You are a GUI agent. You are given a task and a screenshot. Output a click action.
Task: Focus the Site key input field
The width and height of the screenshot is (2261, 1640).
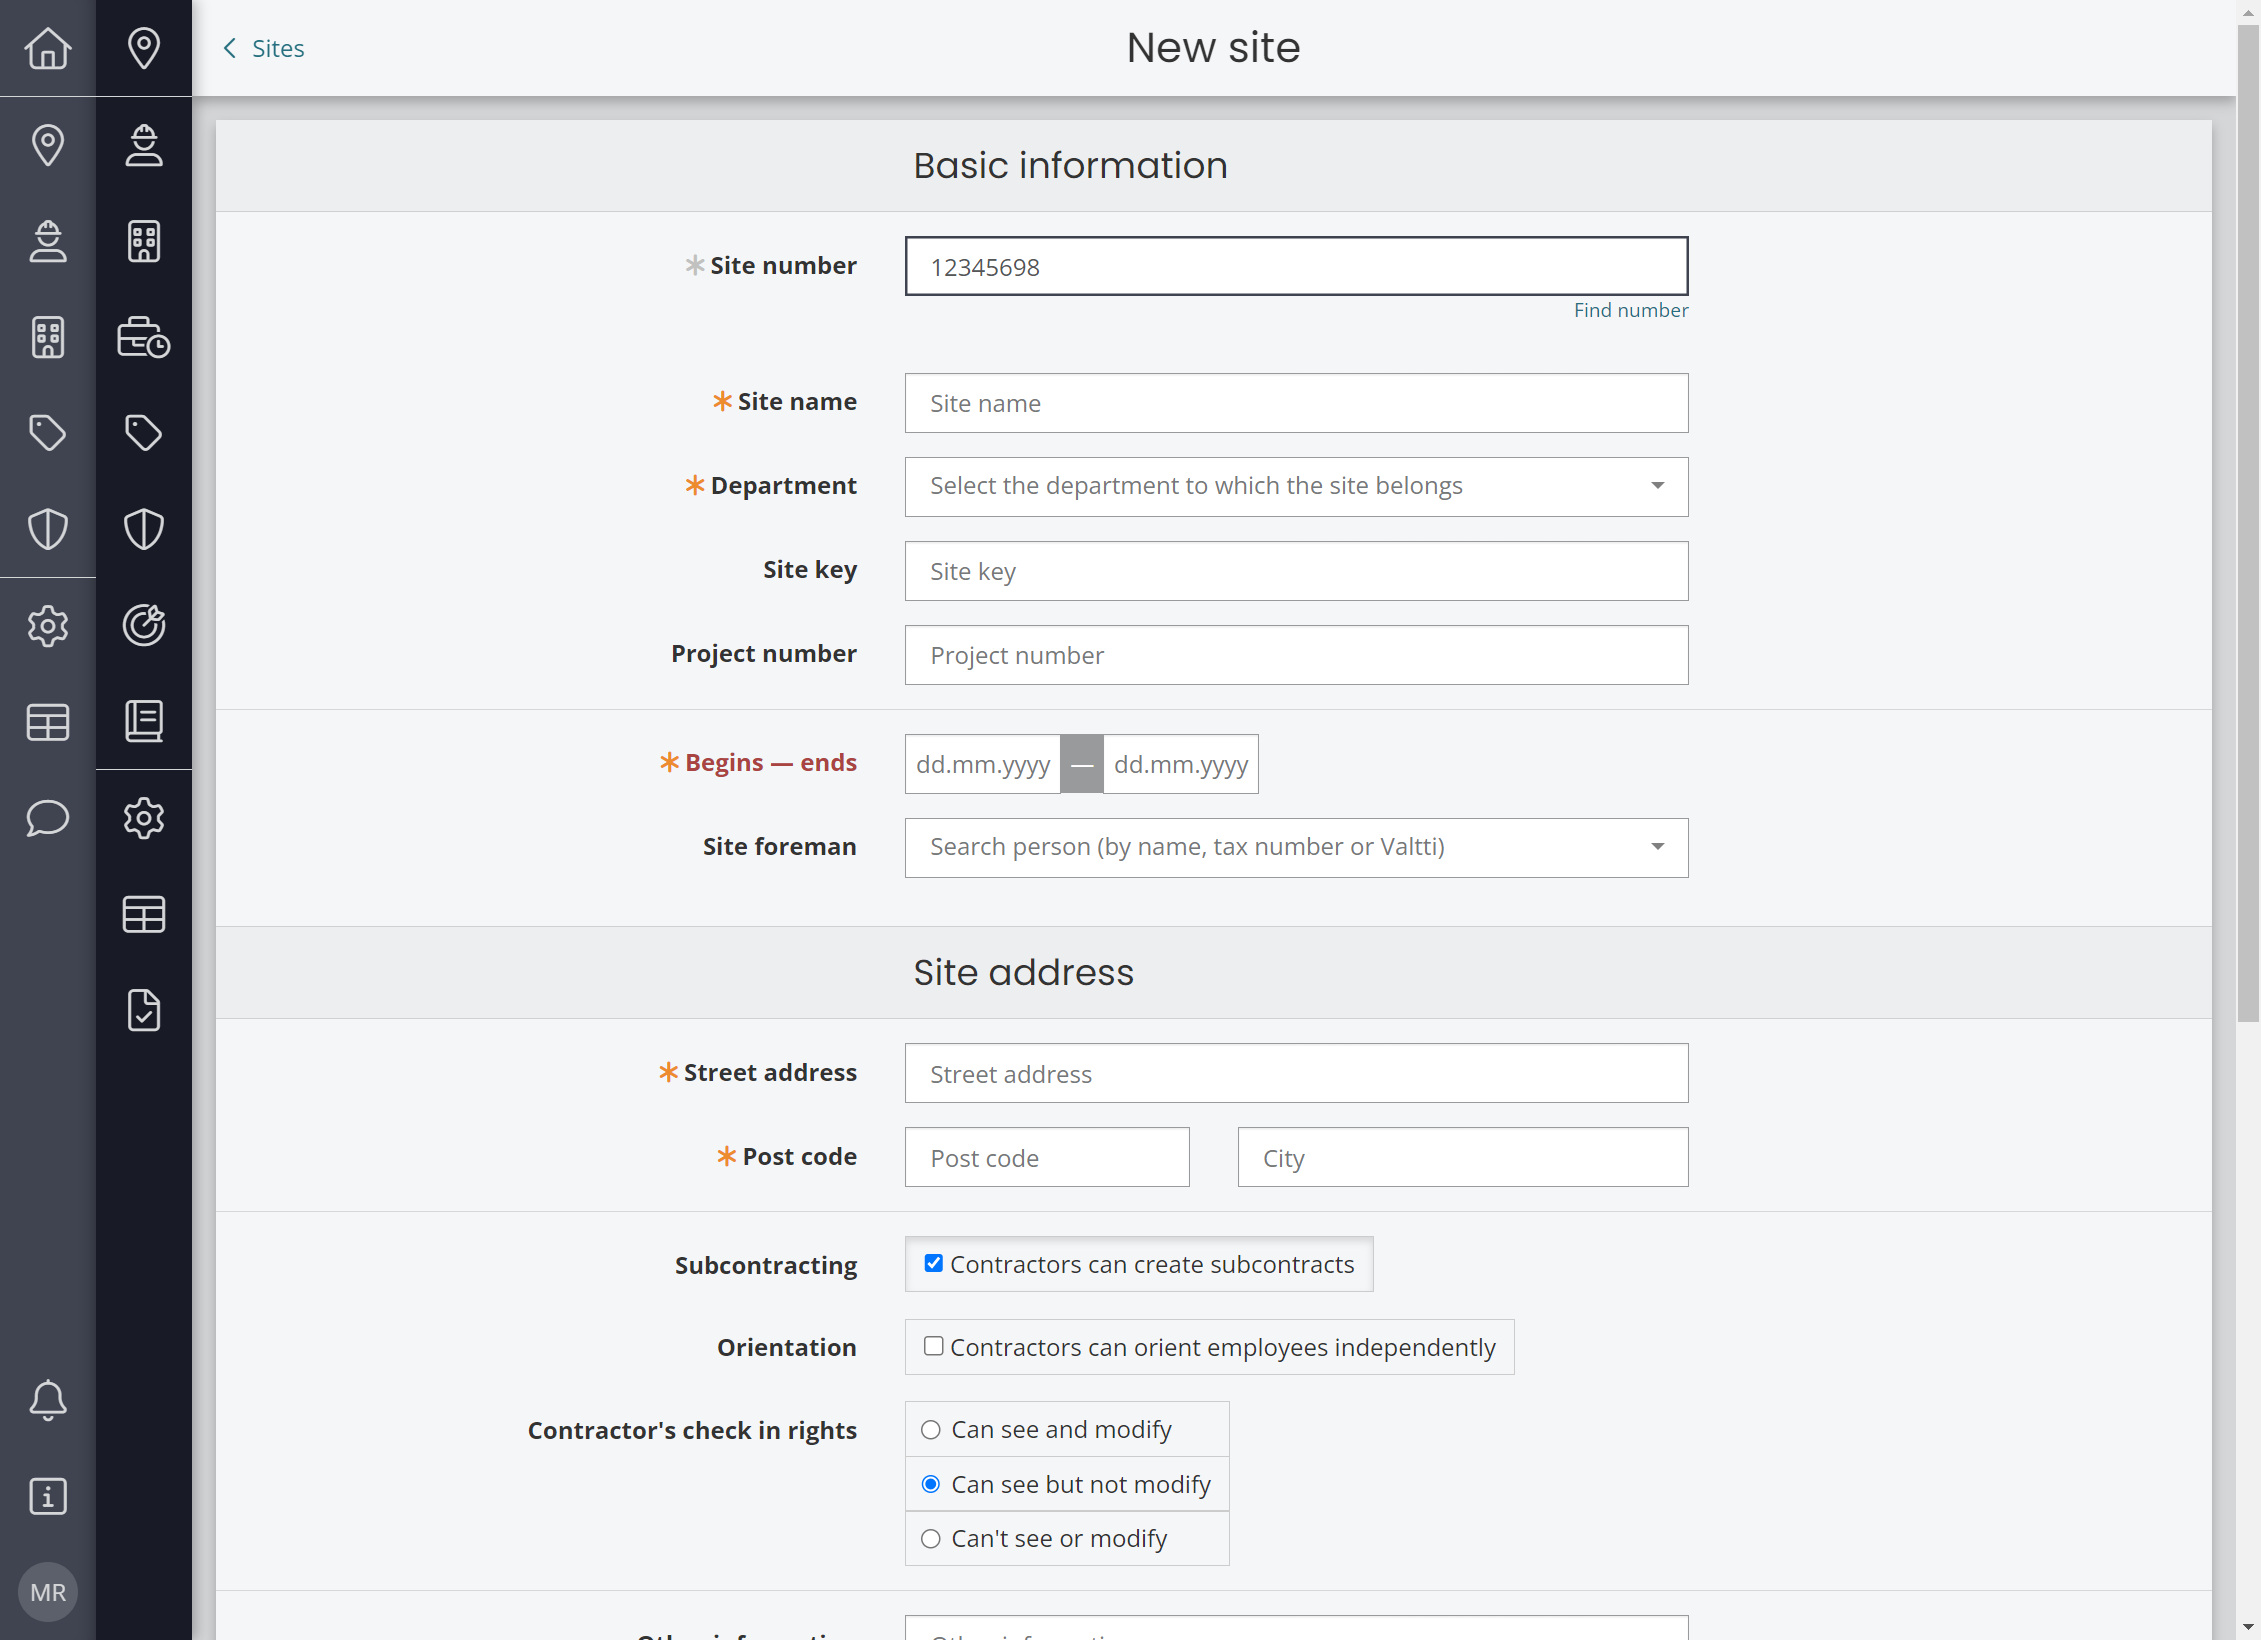(1296, 571)
